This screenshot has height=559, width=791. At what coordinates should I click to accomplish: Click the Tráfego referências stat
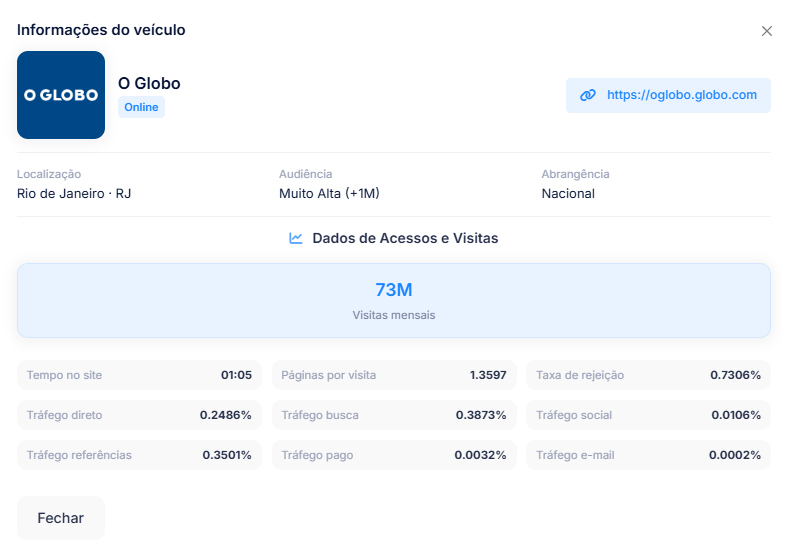coord(139,455)
